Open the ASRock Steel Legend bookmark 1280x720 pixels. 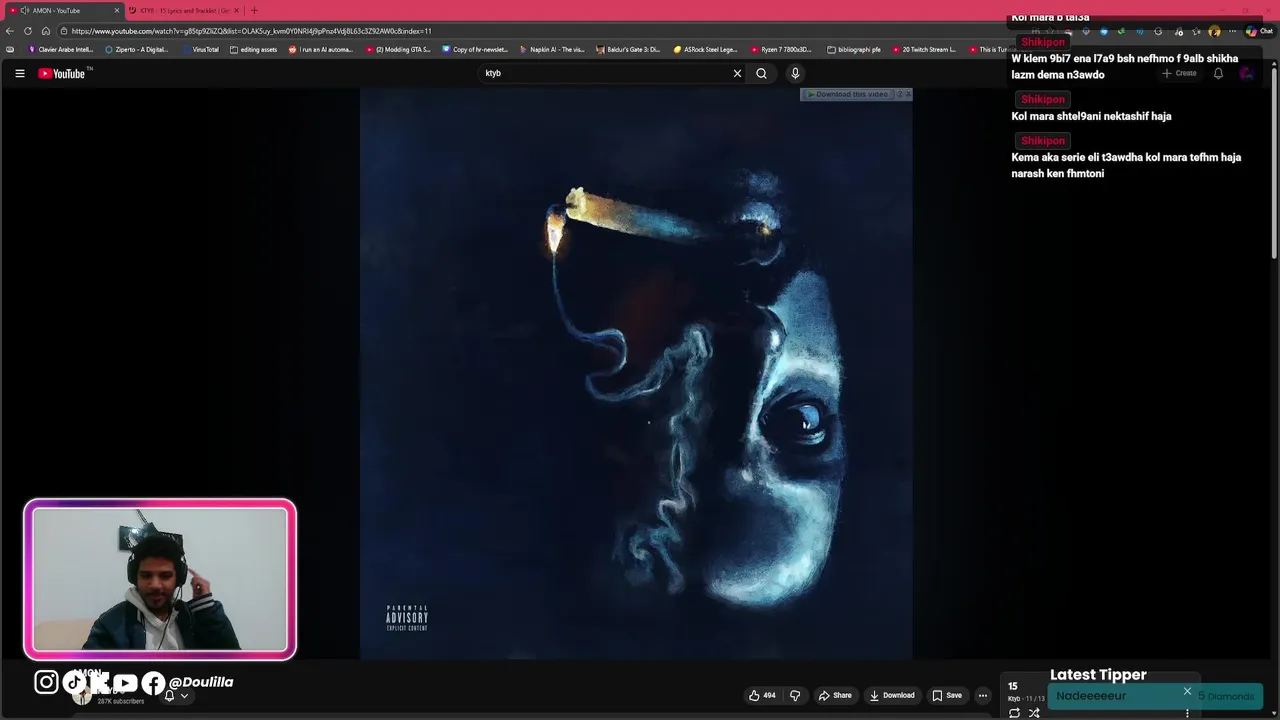706,49
